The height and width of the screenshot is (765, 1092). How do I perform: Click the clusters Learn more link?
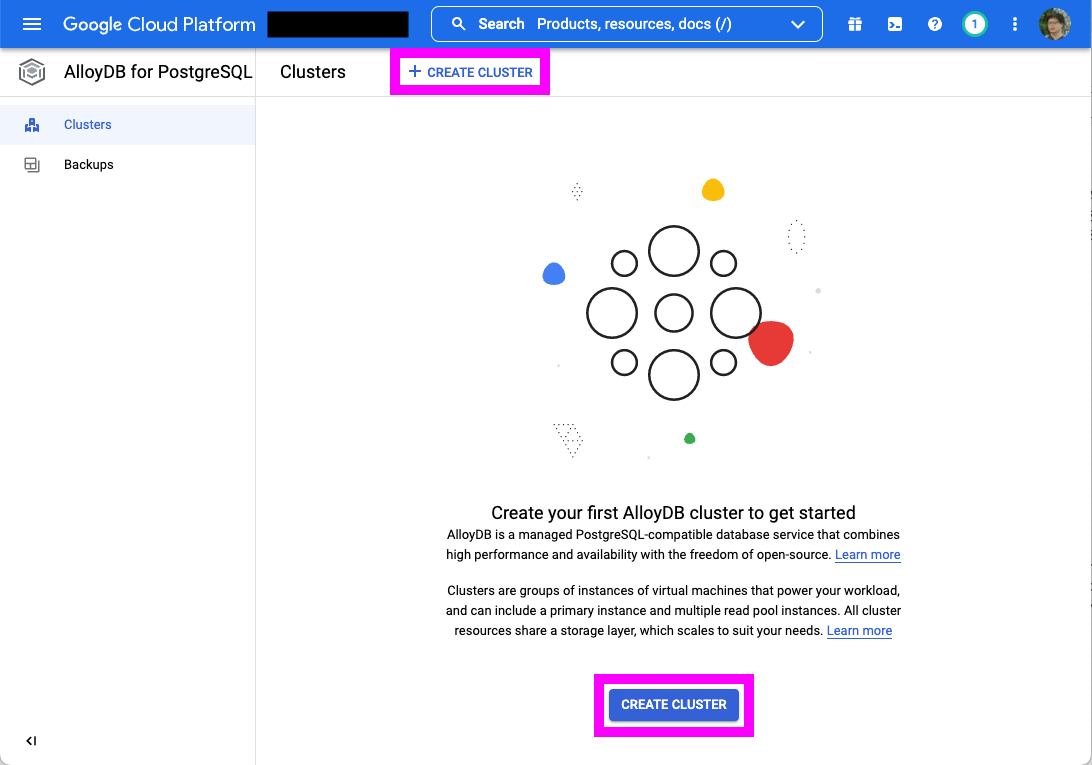click(x=858, y=630)
